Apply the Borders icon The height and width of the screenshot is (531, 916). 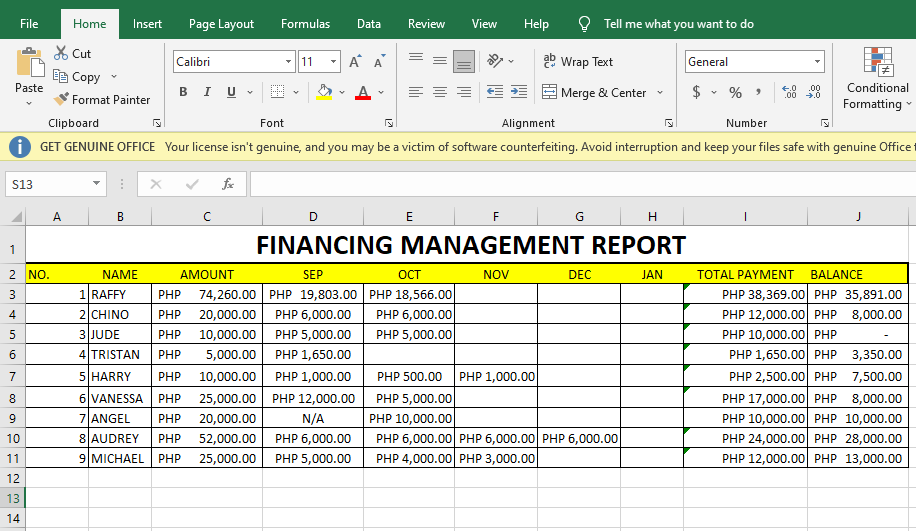click(277, 92)
